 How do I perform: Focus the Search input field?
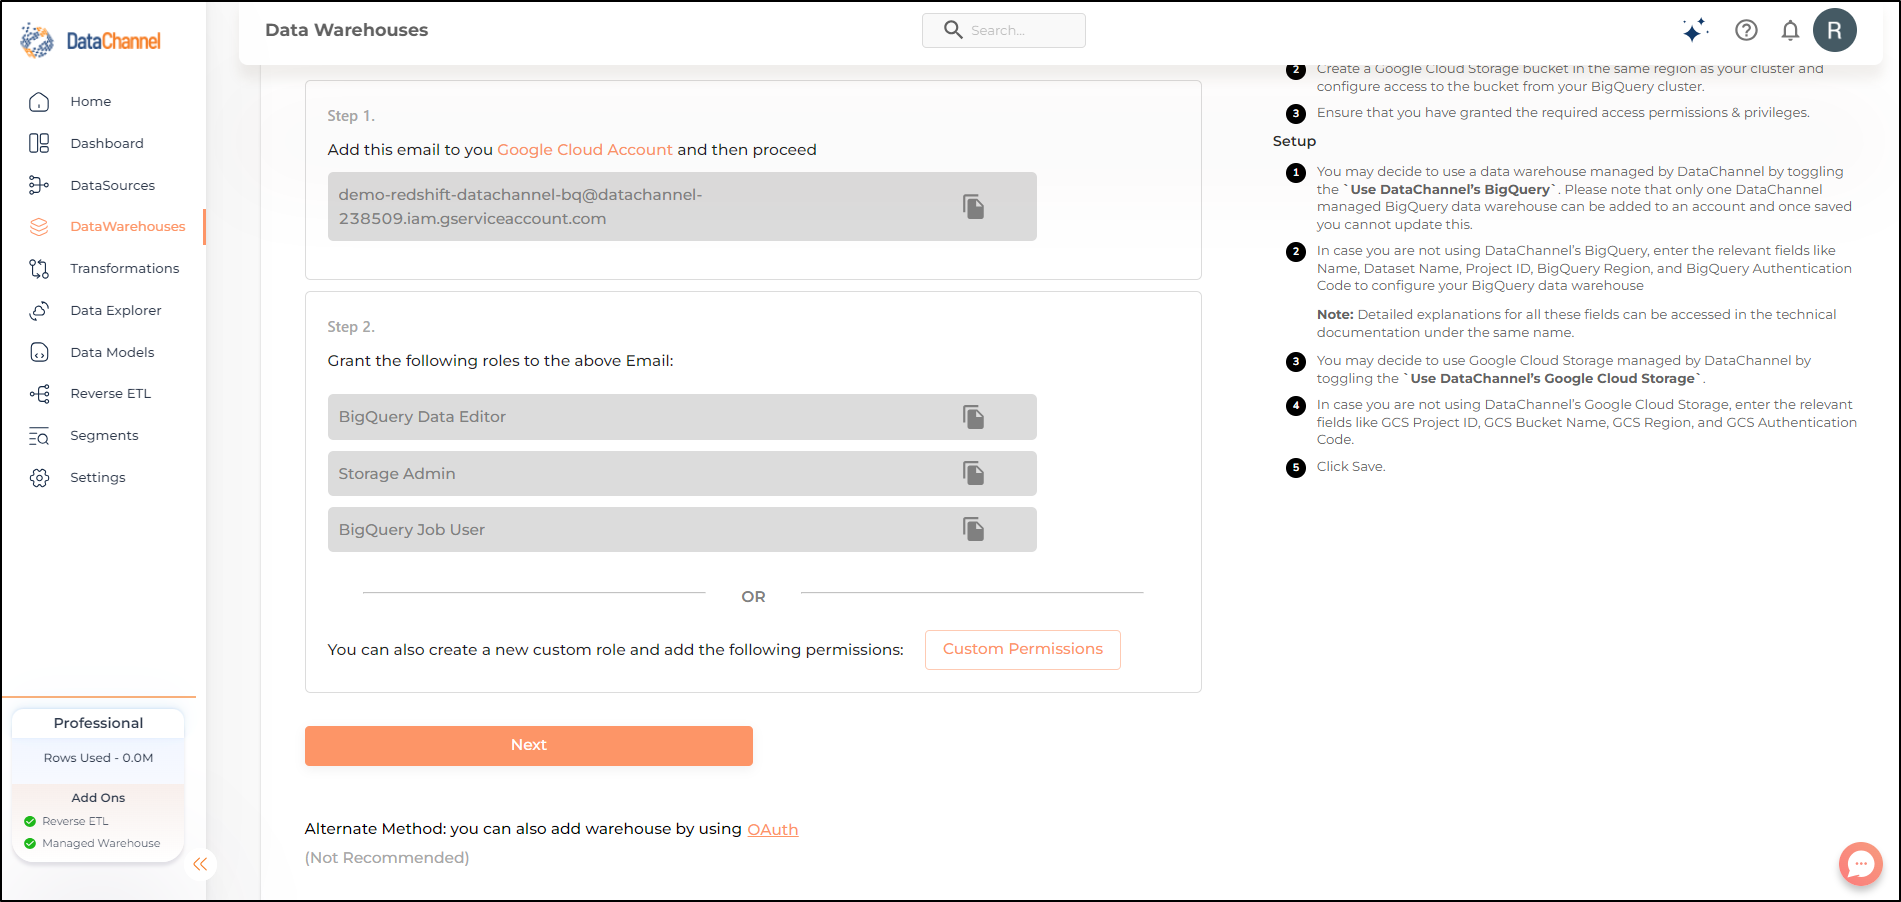[1004, 30]
